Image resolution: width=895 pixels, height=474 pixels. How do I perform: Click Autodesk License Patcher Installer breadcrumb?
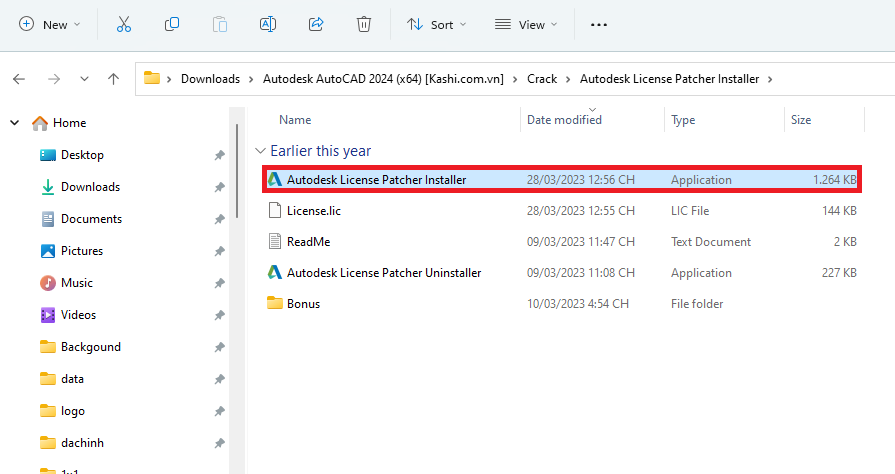click(670, 79)
